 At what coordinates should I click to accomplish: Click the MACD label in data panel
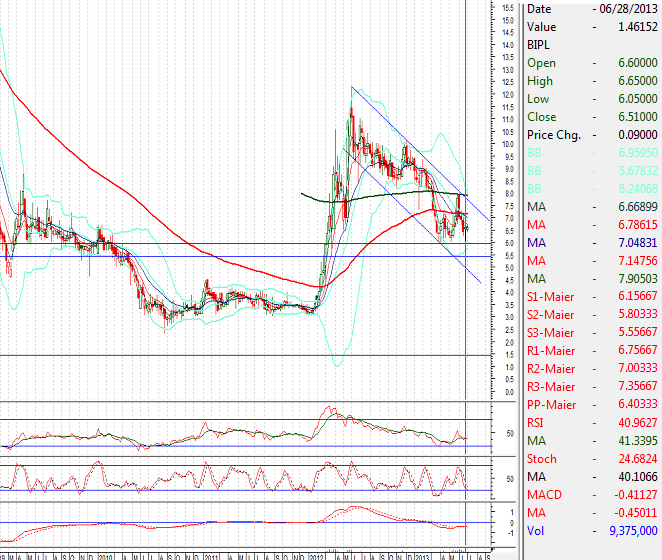543,495
